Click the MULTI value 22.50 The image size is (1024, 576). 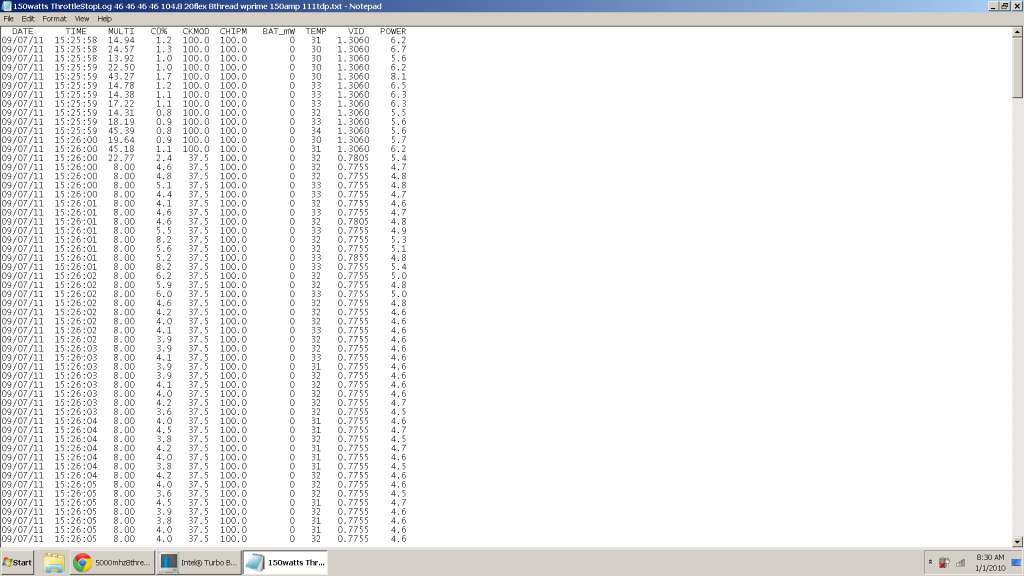click(121, 68)
